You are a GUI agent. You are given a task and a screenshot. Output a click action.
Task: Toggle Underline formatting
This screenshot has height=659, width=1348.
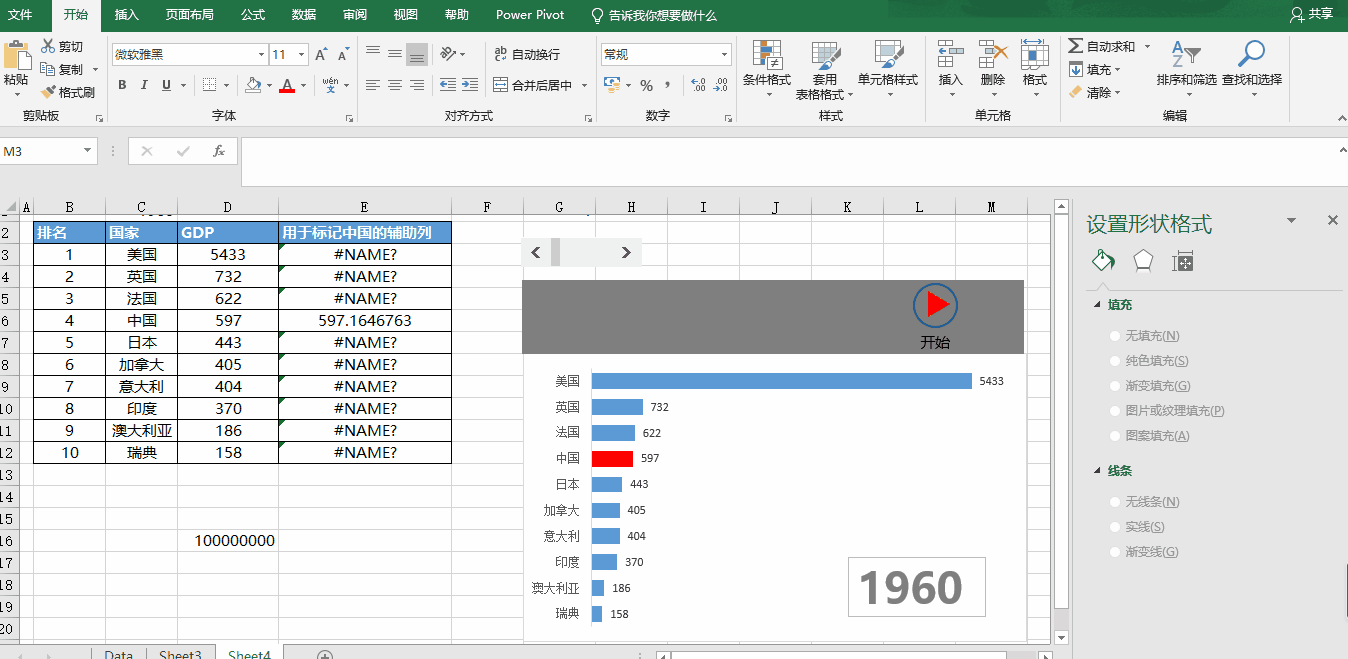tap(167, 85)
